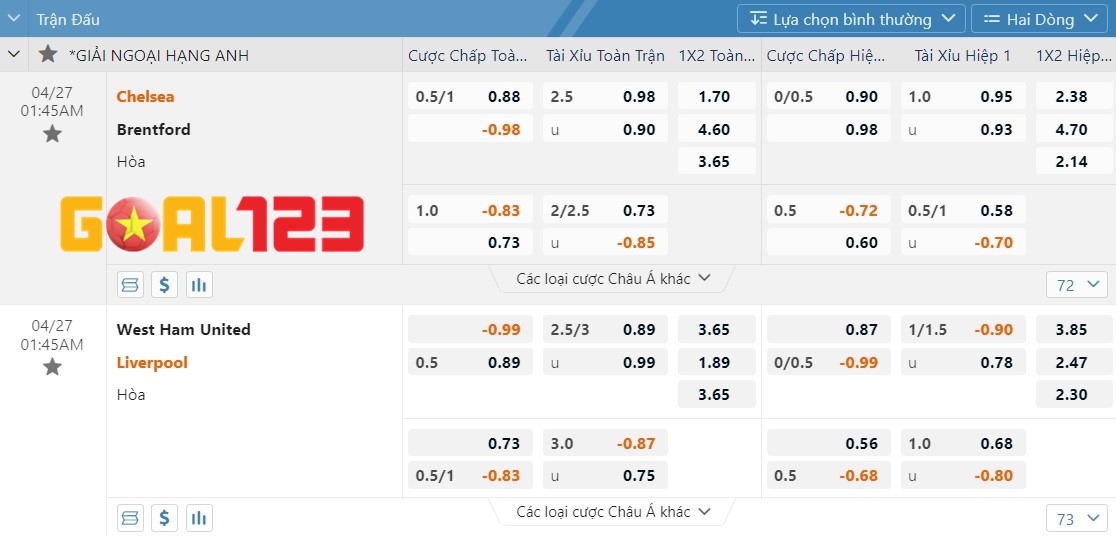1116x536 pixels.
Task: Open the Lựa chọn bình thường dropdown
Action: [x=851, y=19]
